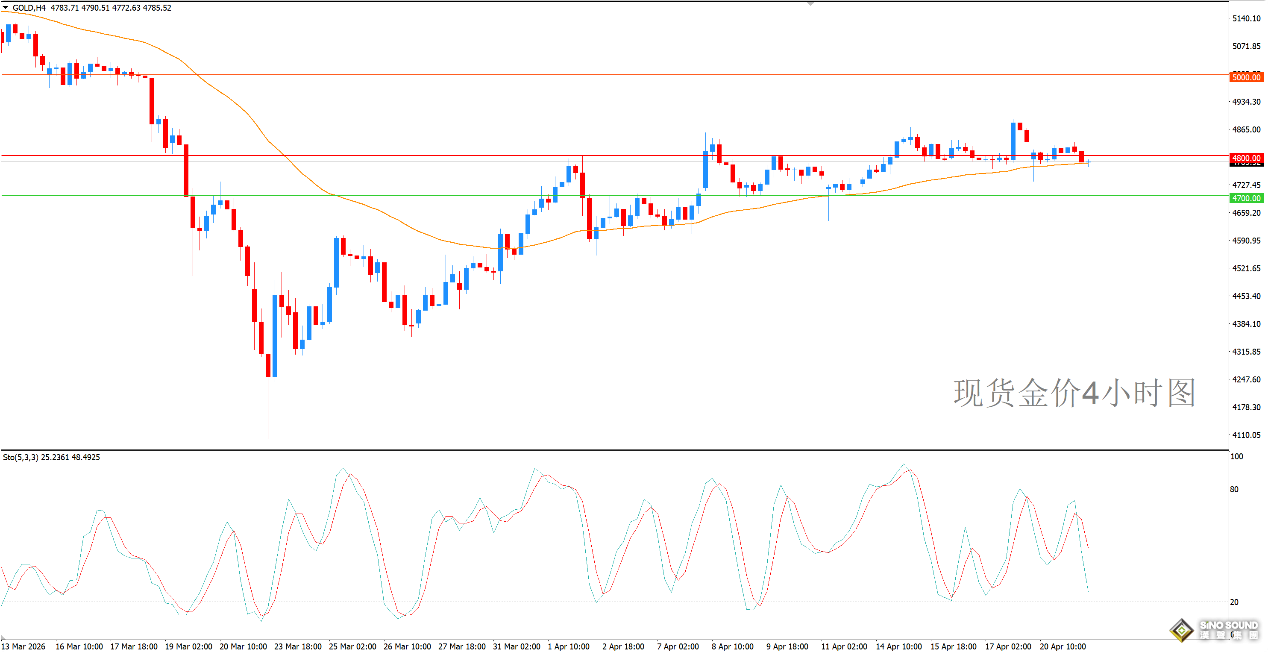
Task: Click the 5140.10 price scale value
Action: [1246, 19]
